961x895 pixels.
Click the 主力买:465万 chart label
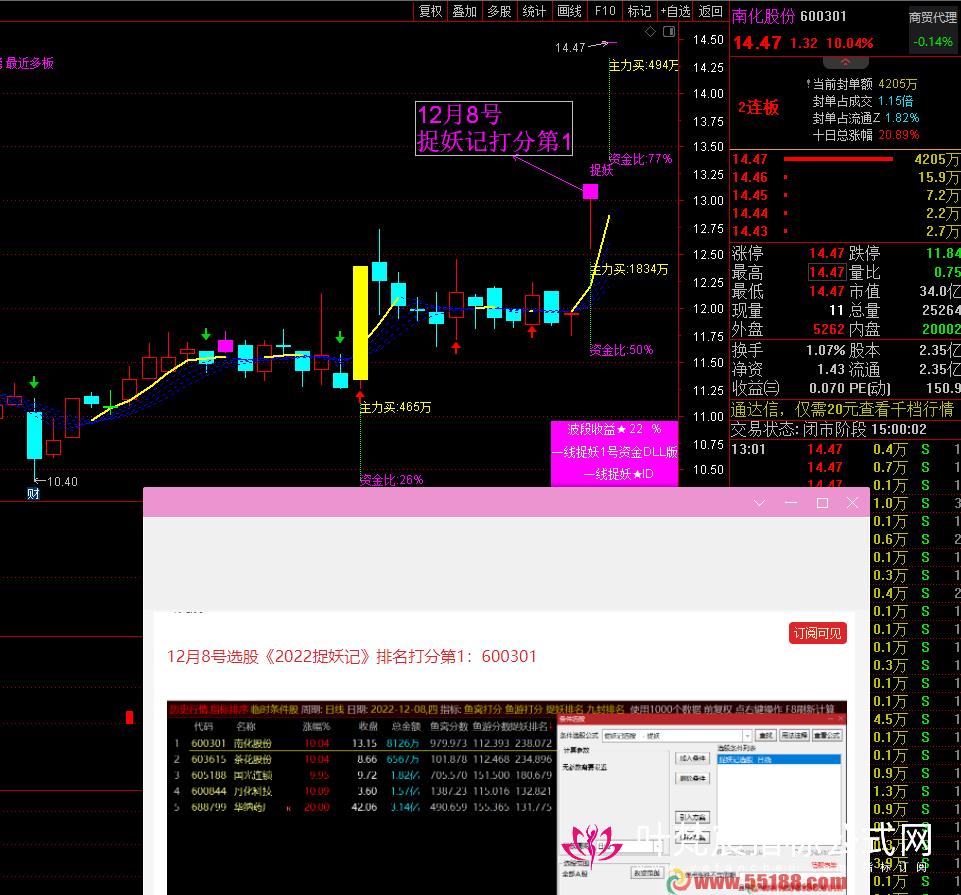(396, 407)
